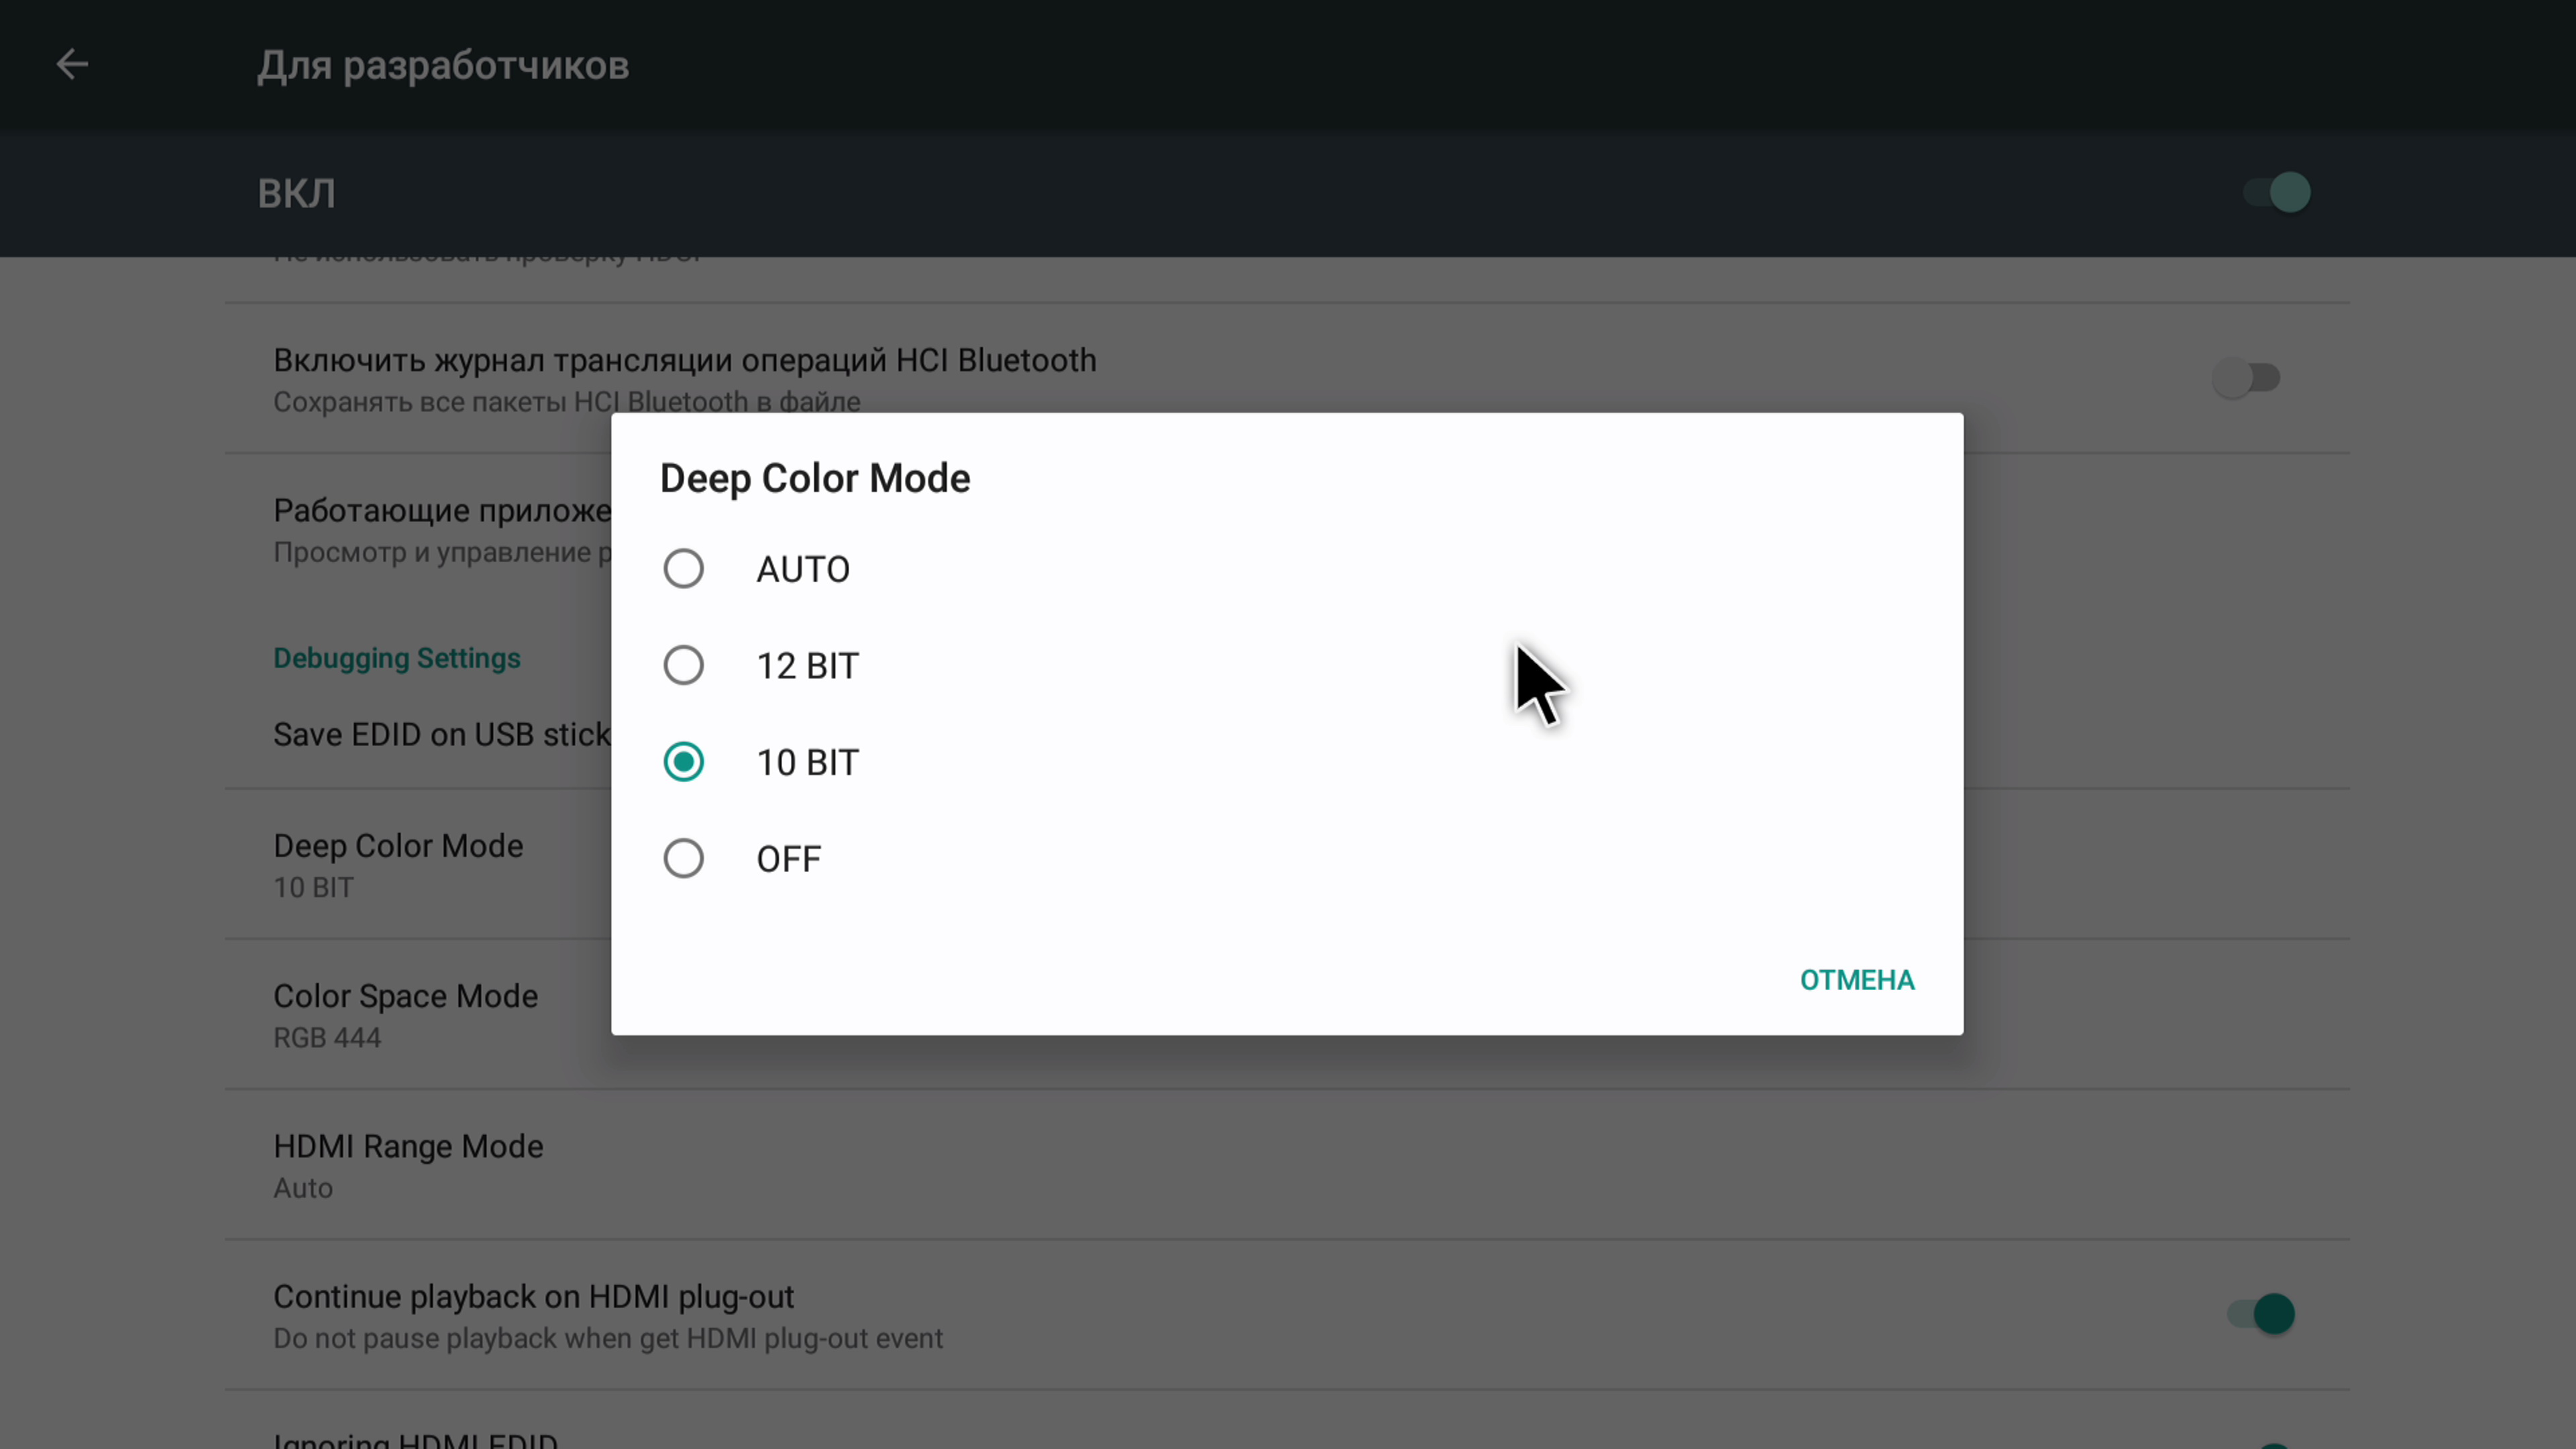Click the Для разработчиков title
Screen dimensions: 2576x1449
443,66
